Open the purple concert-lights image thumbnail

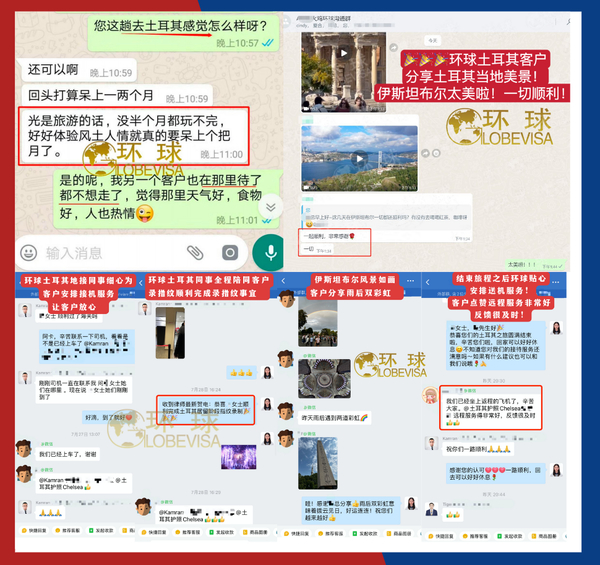click(238, 457)
